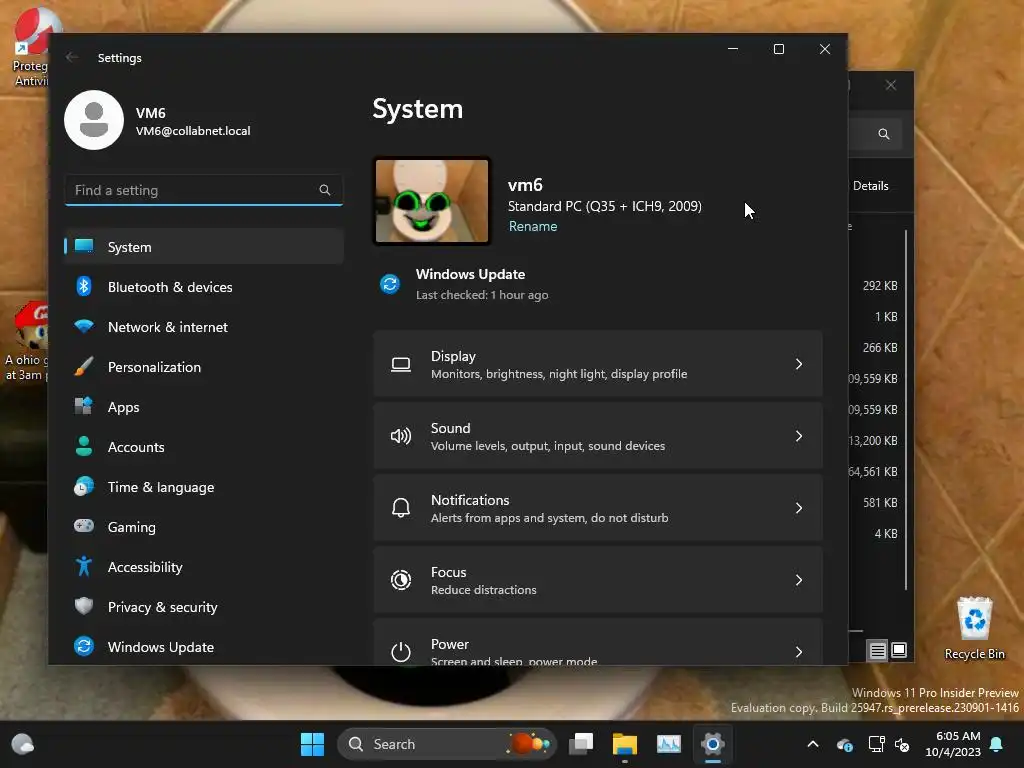The width and height of the screenshot is (1024, 768).
Task: Expand the Notifications settings chevron
Action: 799,508
